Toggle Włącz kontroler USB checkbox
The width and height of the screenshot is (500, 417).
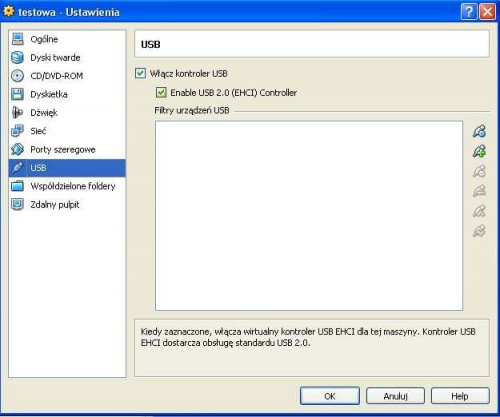pos(140,73)
